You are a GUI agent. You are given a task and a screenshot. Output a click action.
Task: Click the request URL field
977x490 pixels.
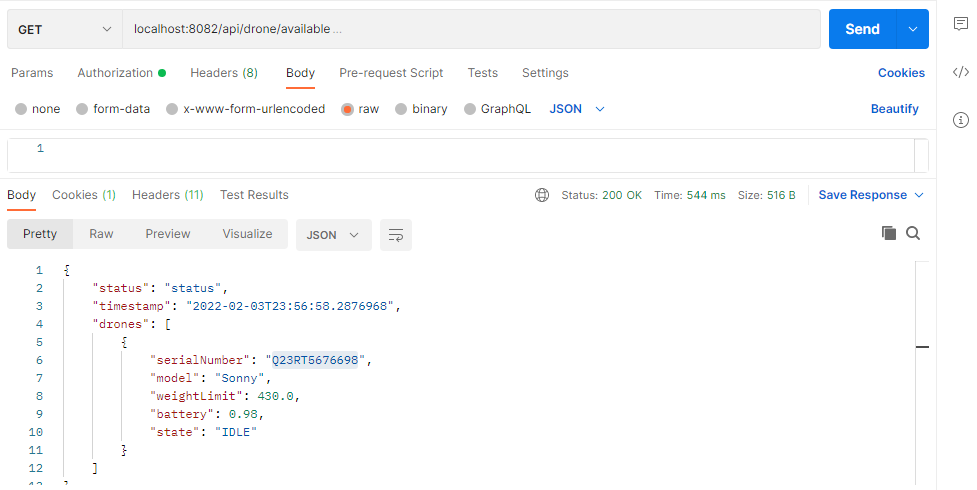471,29
